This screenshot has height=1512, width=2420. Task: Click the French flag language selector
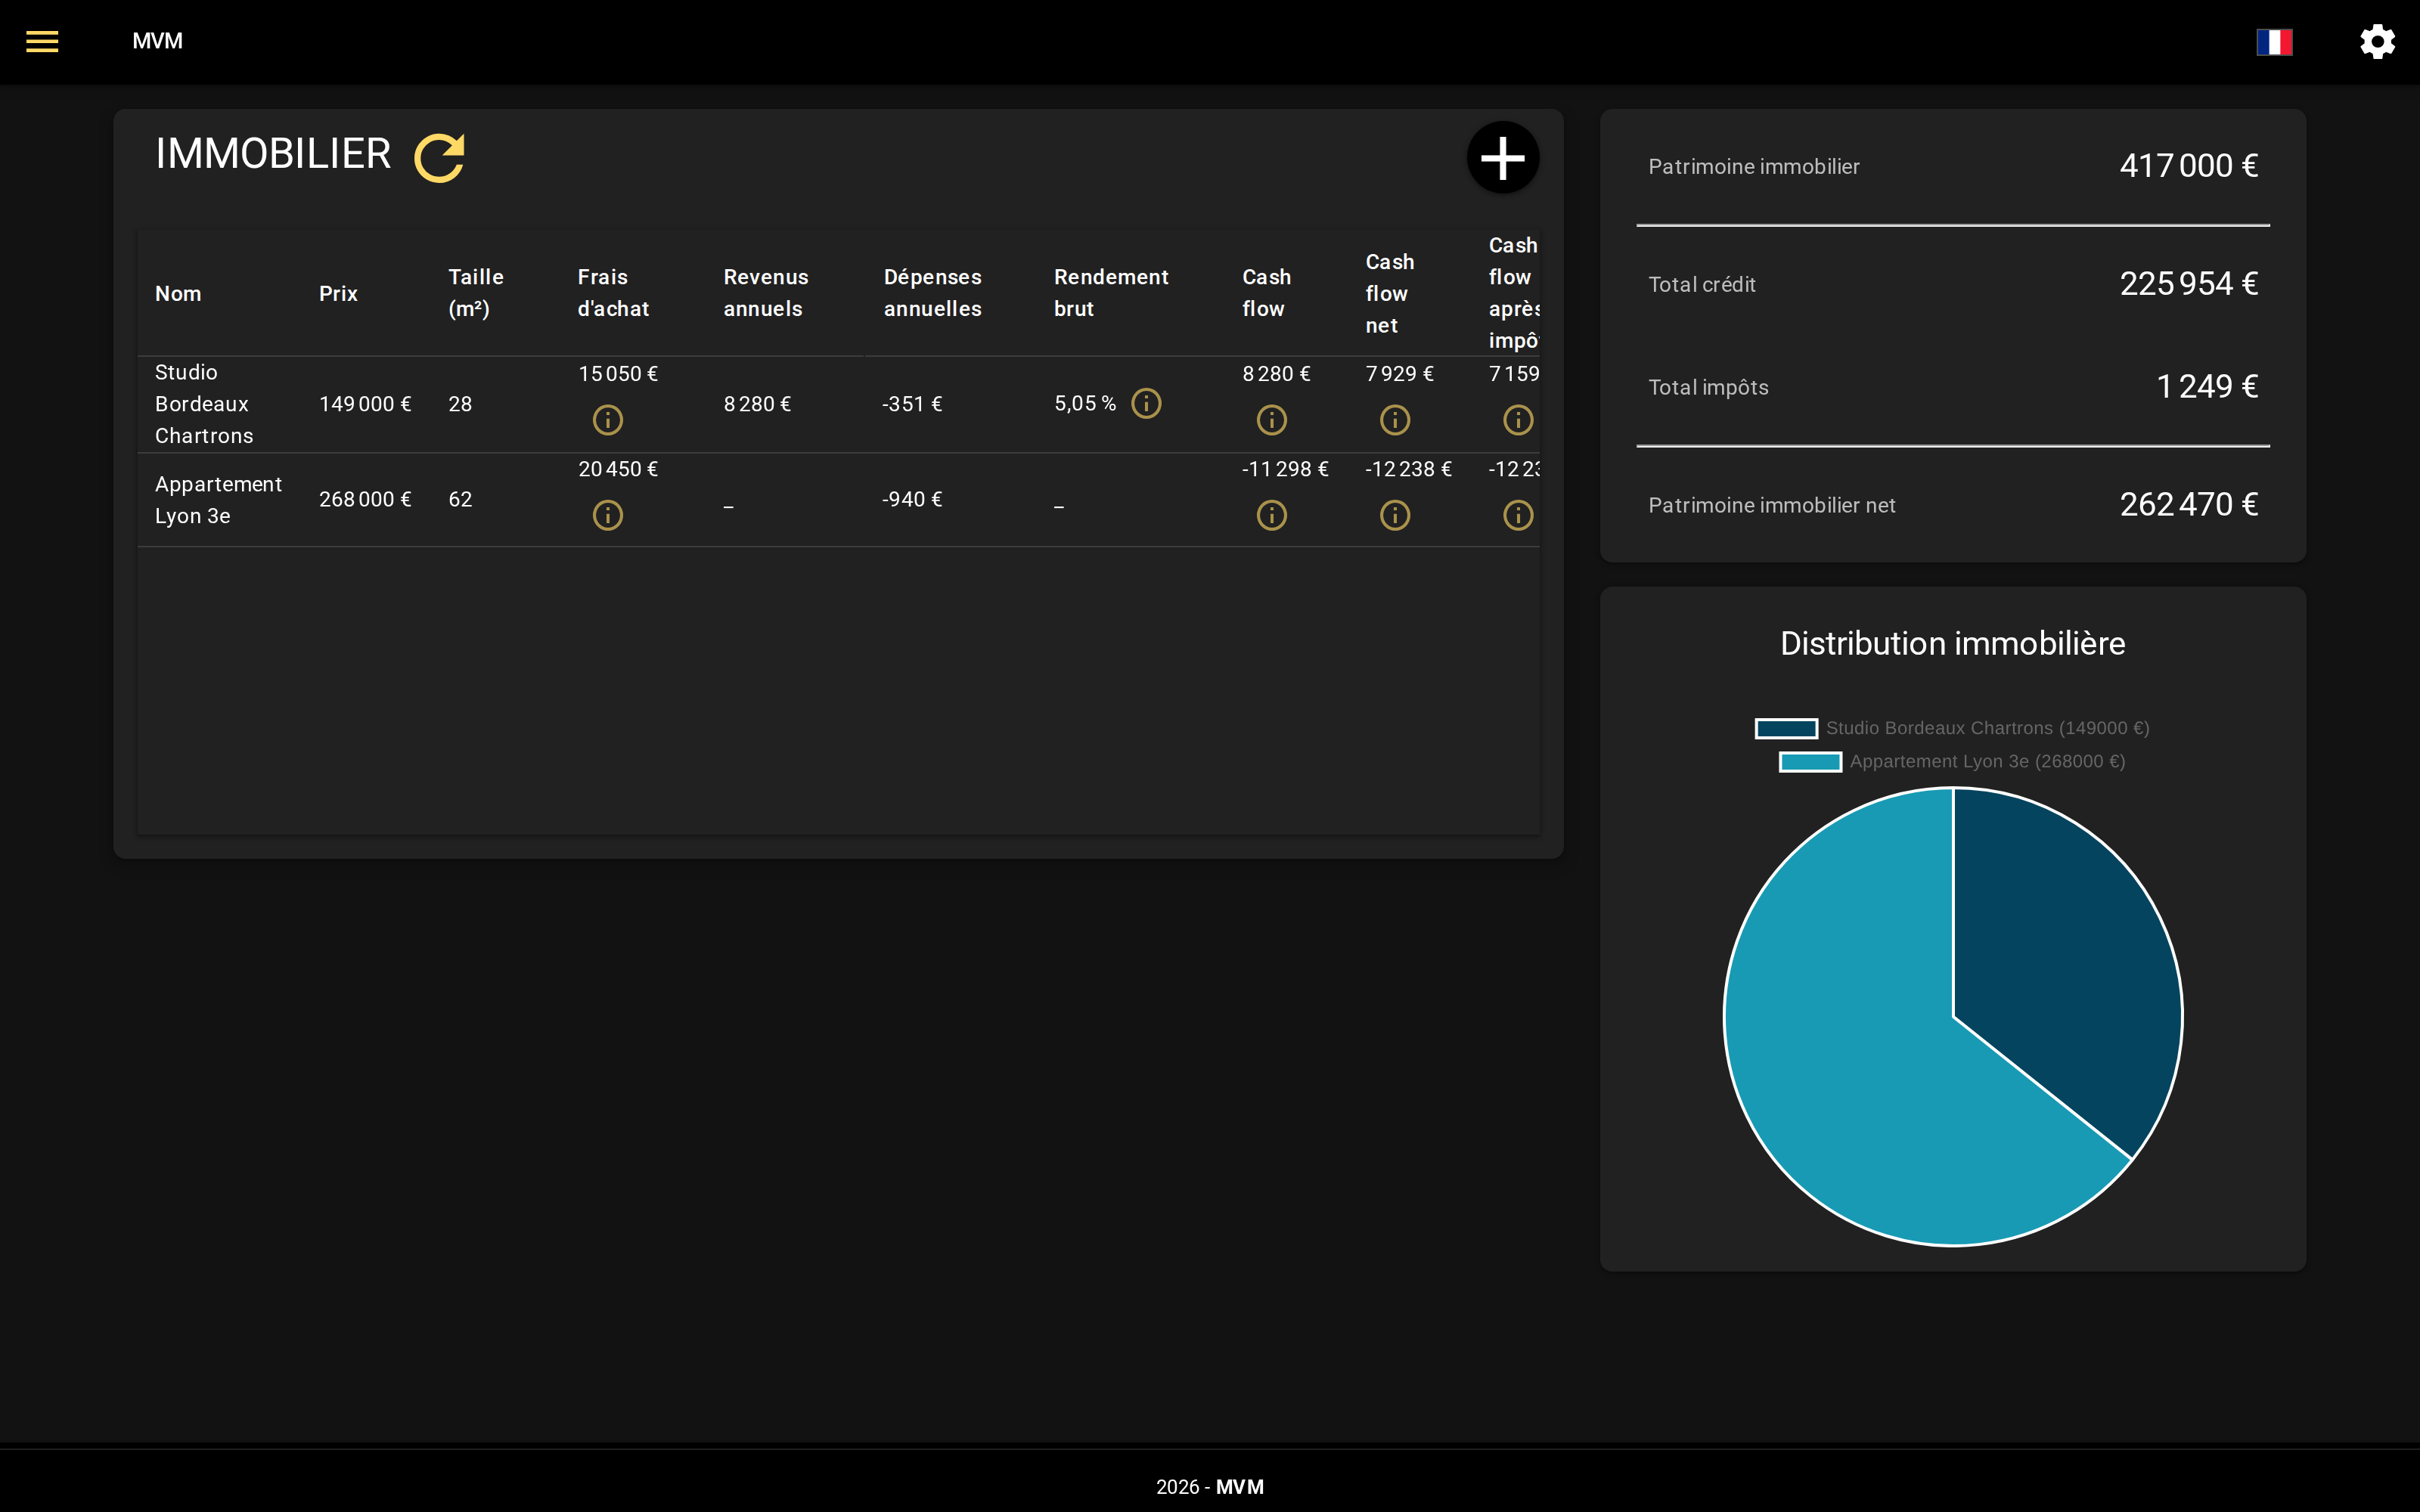point(2274,42)
